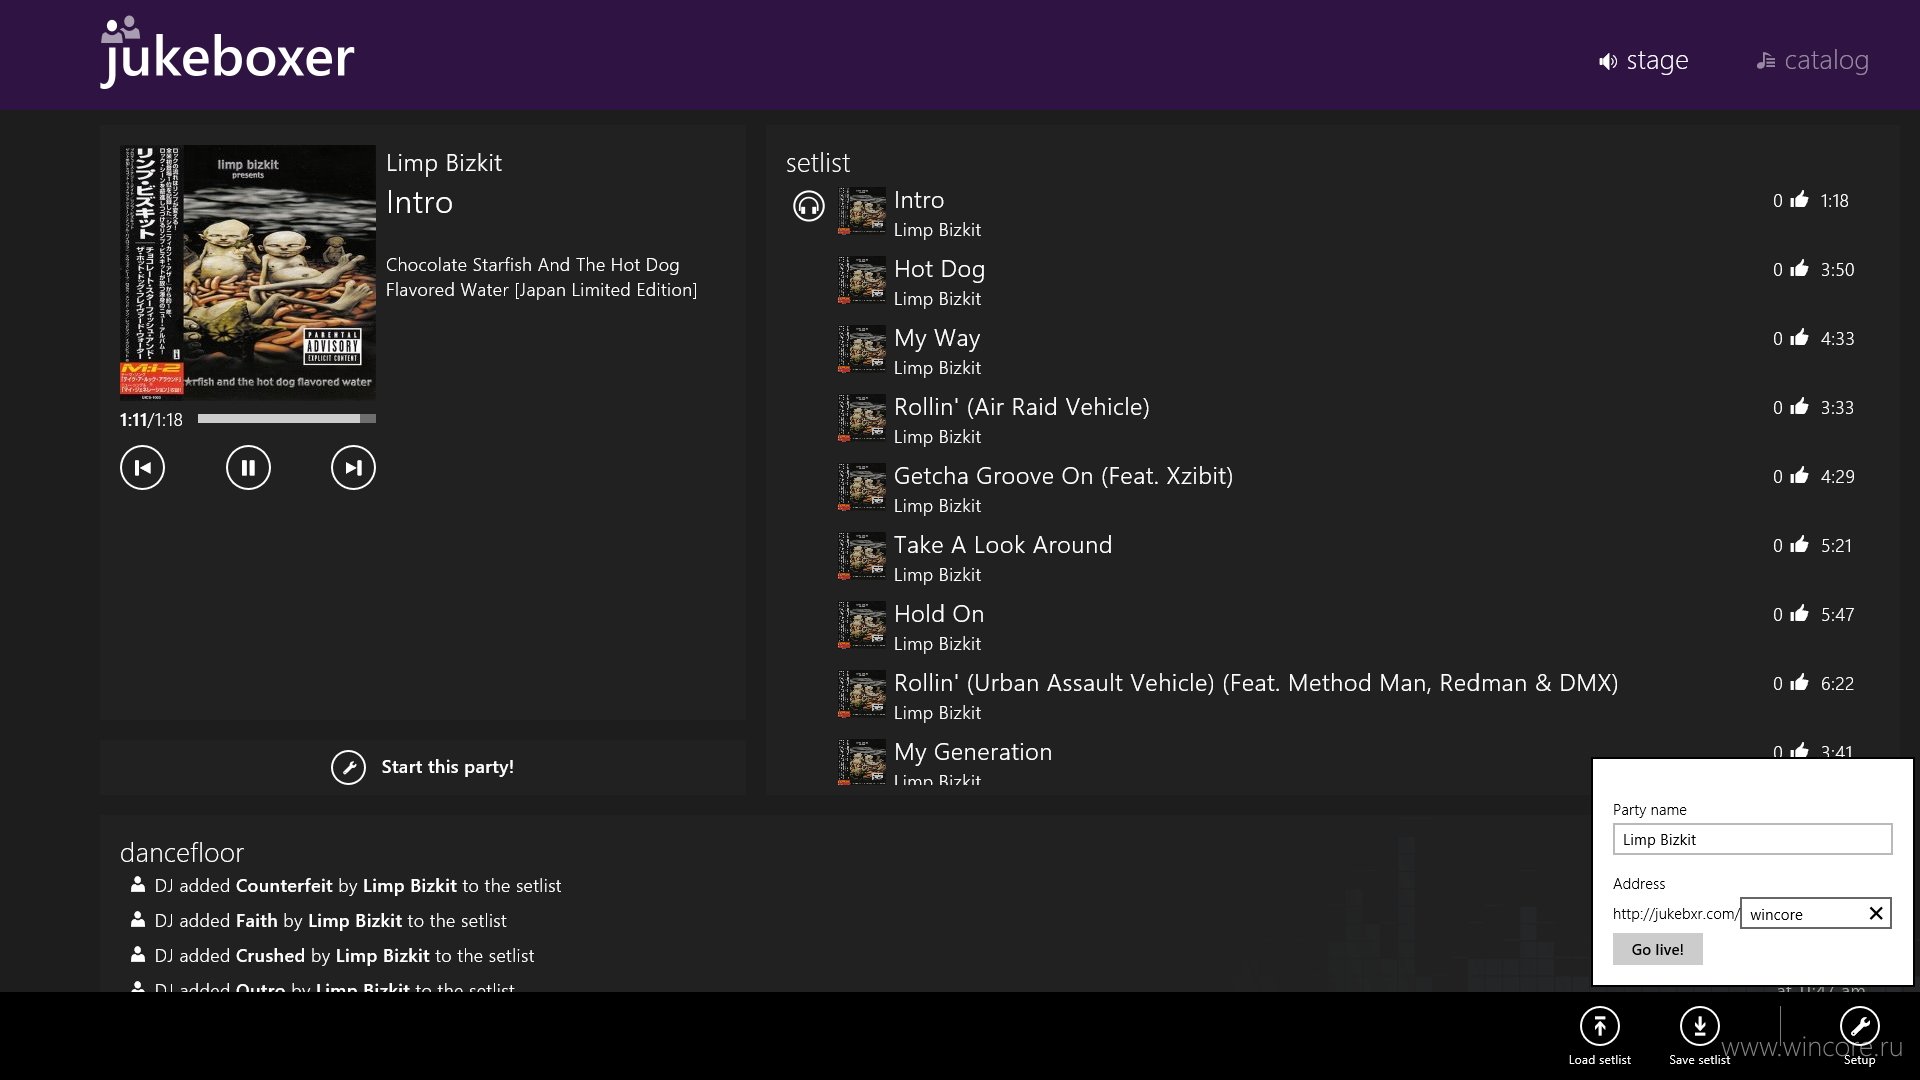Click user icon beside Crushed entry

[138, 954]
